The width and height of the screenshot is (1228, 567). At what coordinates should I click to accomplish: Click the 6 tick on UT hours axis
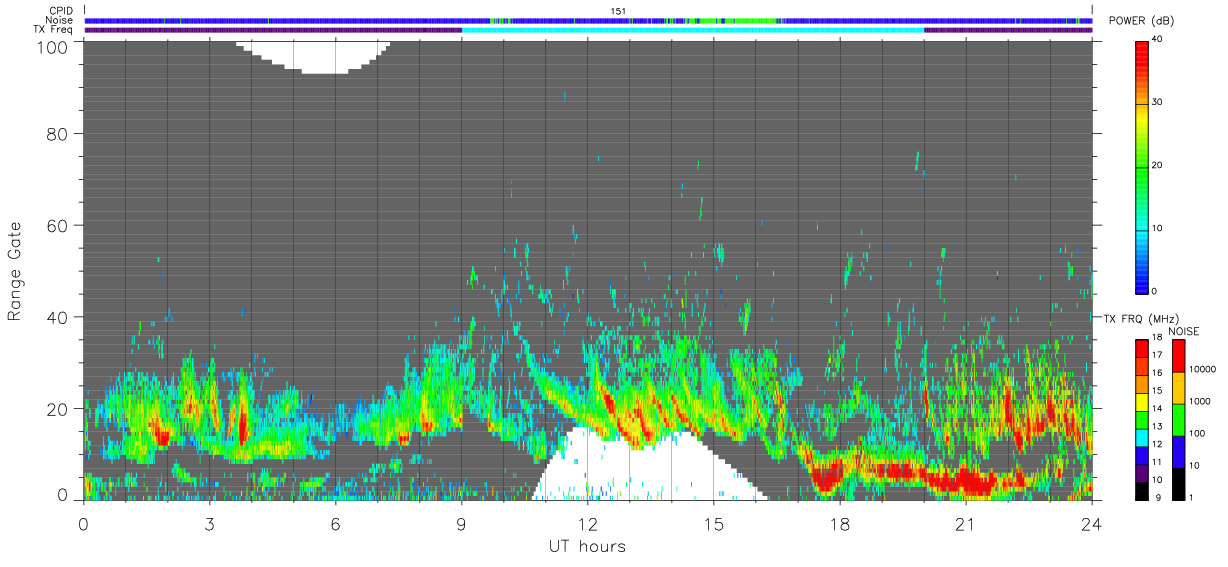pos(335,524)
